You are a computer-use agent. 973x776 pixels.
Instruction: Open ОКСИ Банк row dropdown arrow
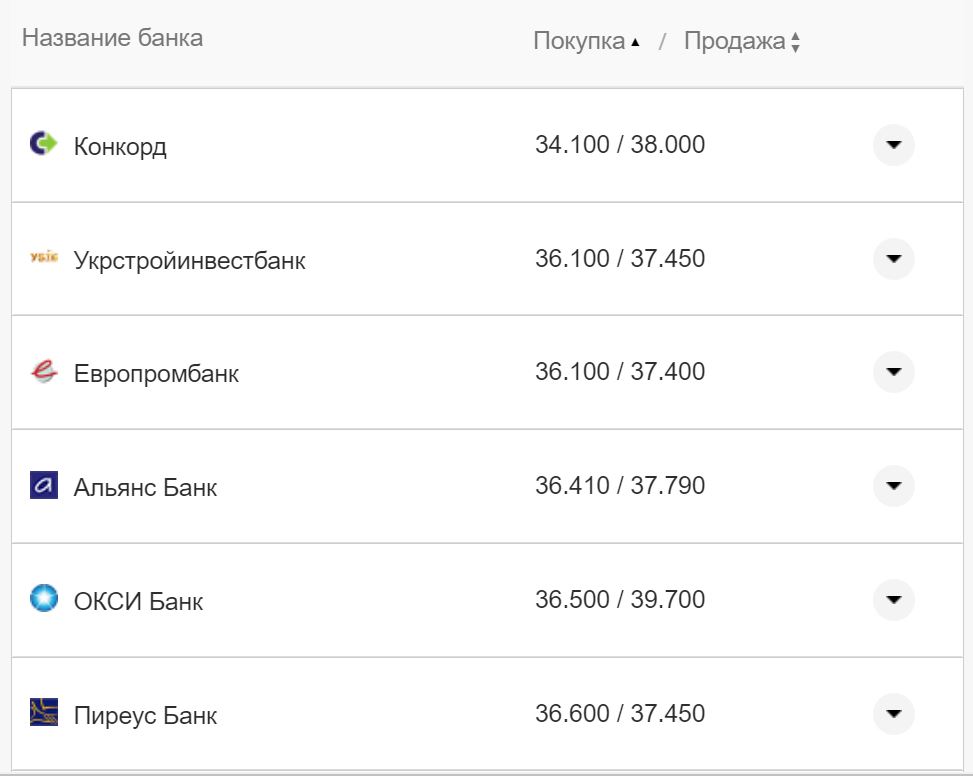coord(893,600)
